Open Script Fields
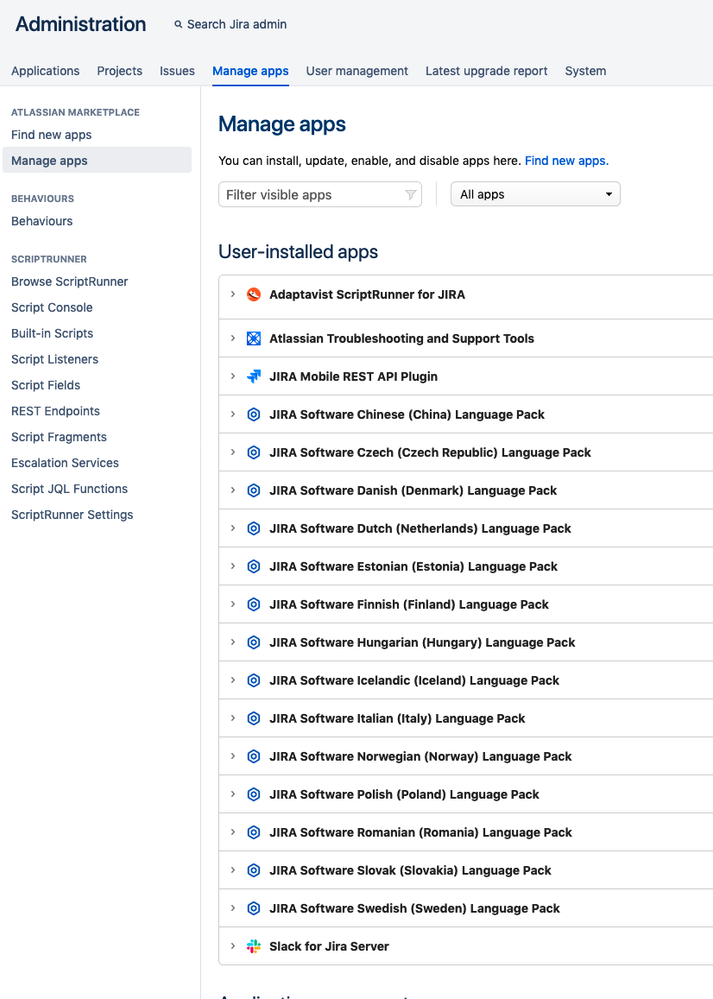This screenshot has height=999, width=713. pyautogui.click(x=46, y=385)
